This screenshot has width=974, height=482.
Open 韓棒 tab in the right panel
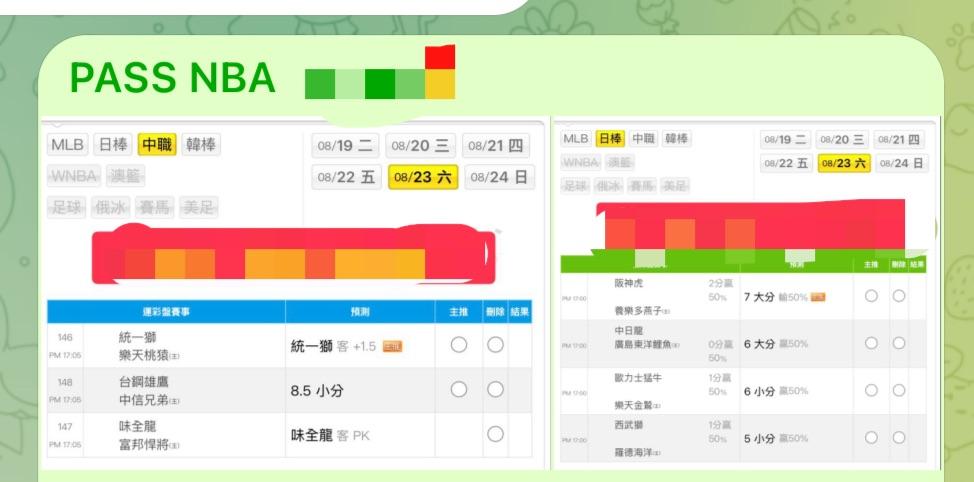676,139
